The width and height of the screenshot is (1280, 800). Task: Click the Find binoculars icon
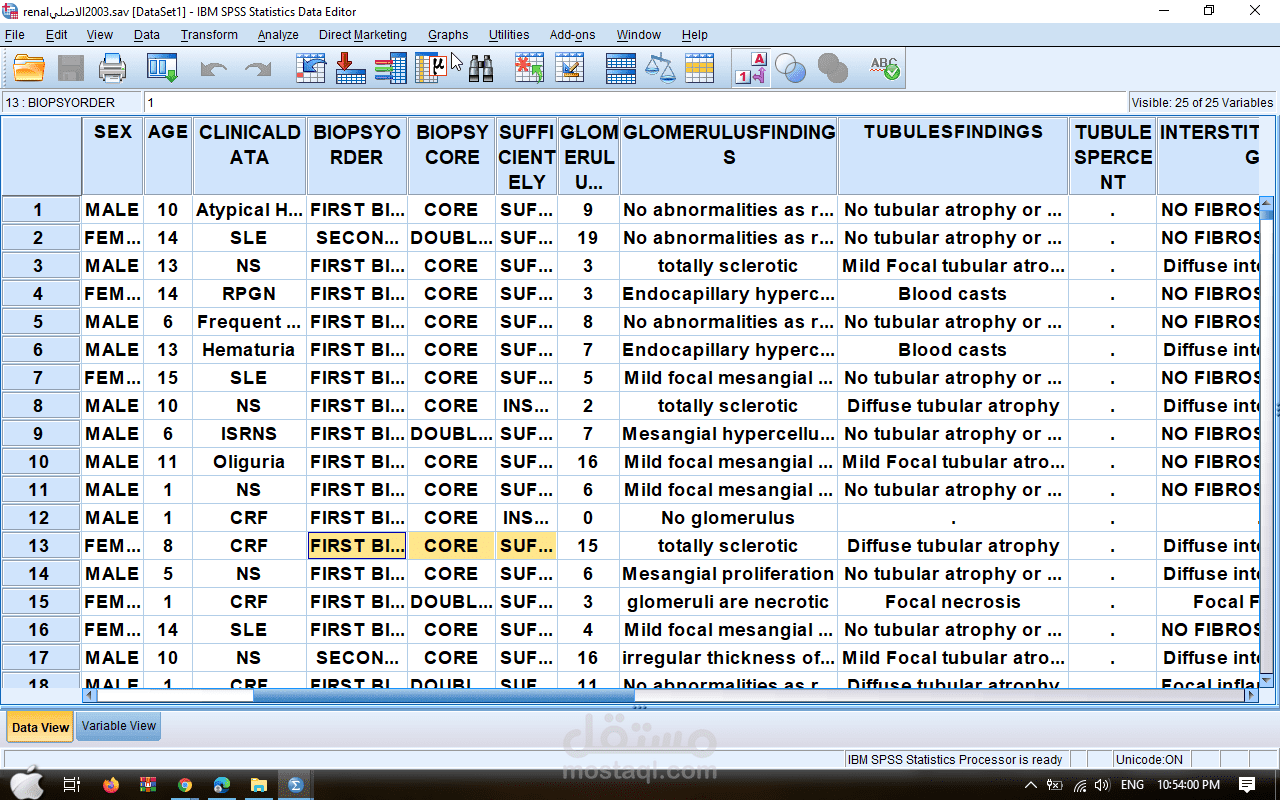click(482, 69)
